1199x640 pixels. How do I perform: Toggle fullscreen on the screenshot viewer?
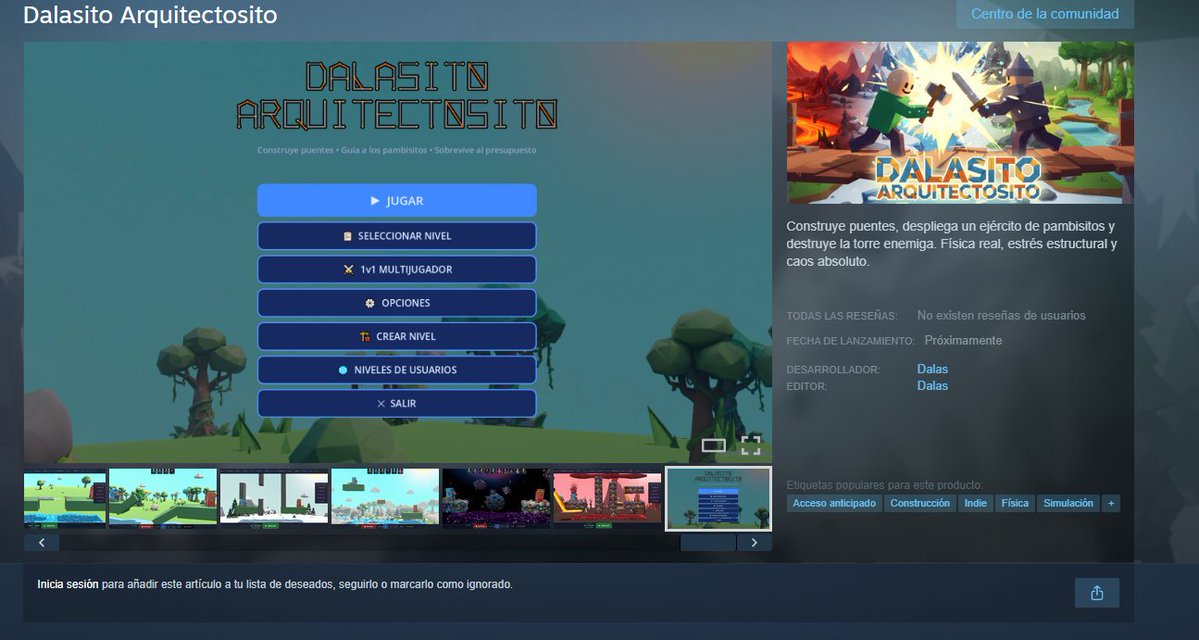[x=751, y=445]
